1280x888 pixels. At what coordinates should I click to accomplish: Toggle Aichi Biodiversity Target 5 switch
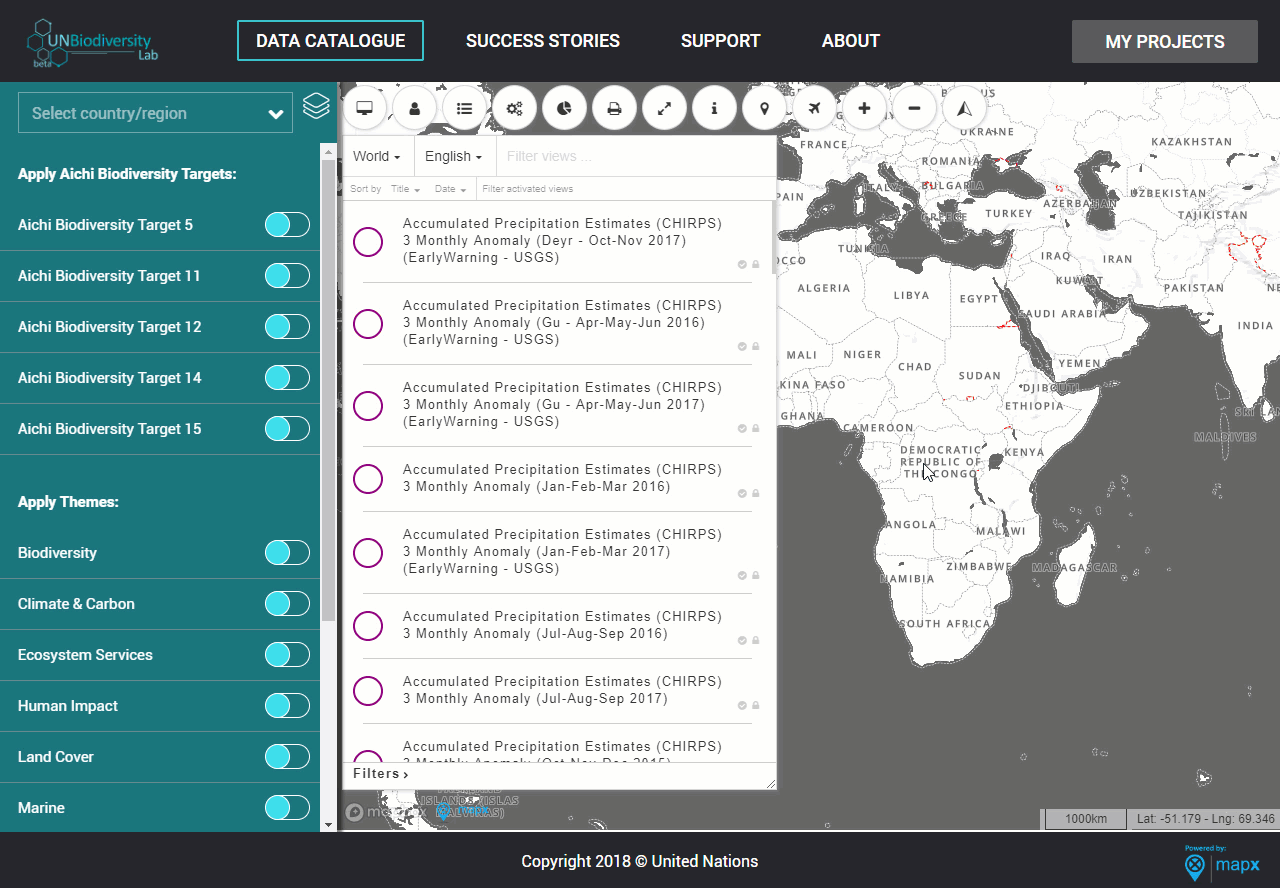287,225
